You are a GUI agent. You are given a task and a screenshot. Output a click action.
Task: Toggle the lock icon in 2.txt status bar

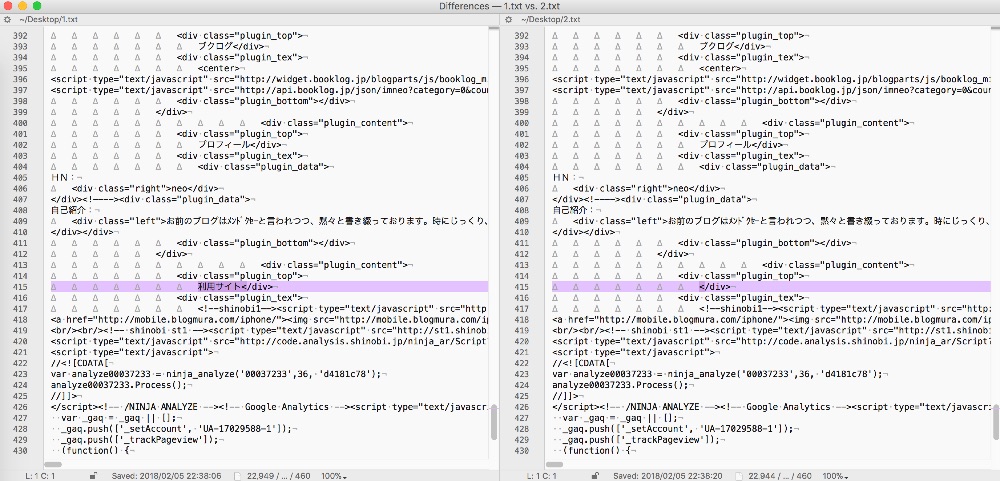(x=595, y=476)
